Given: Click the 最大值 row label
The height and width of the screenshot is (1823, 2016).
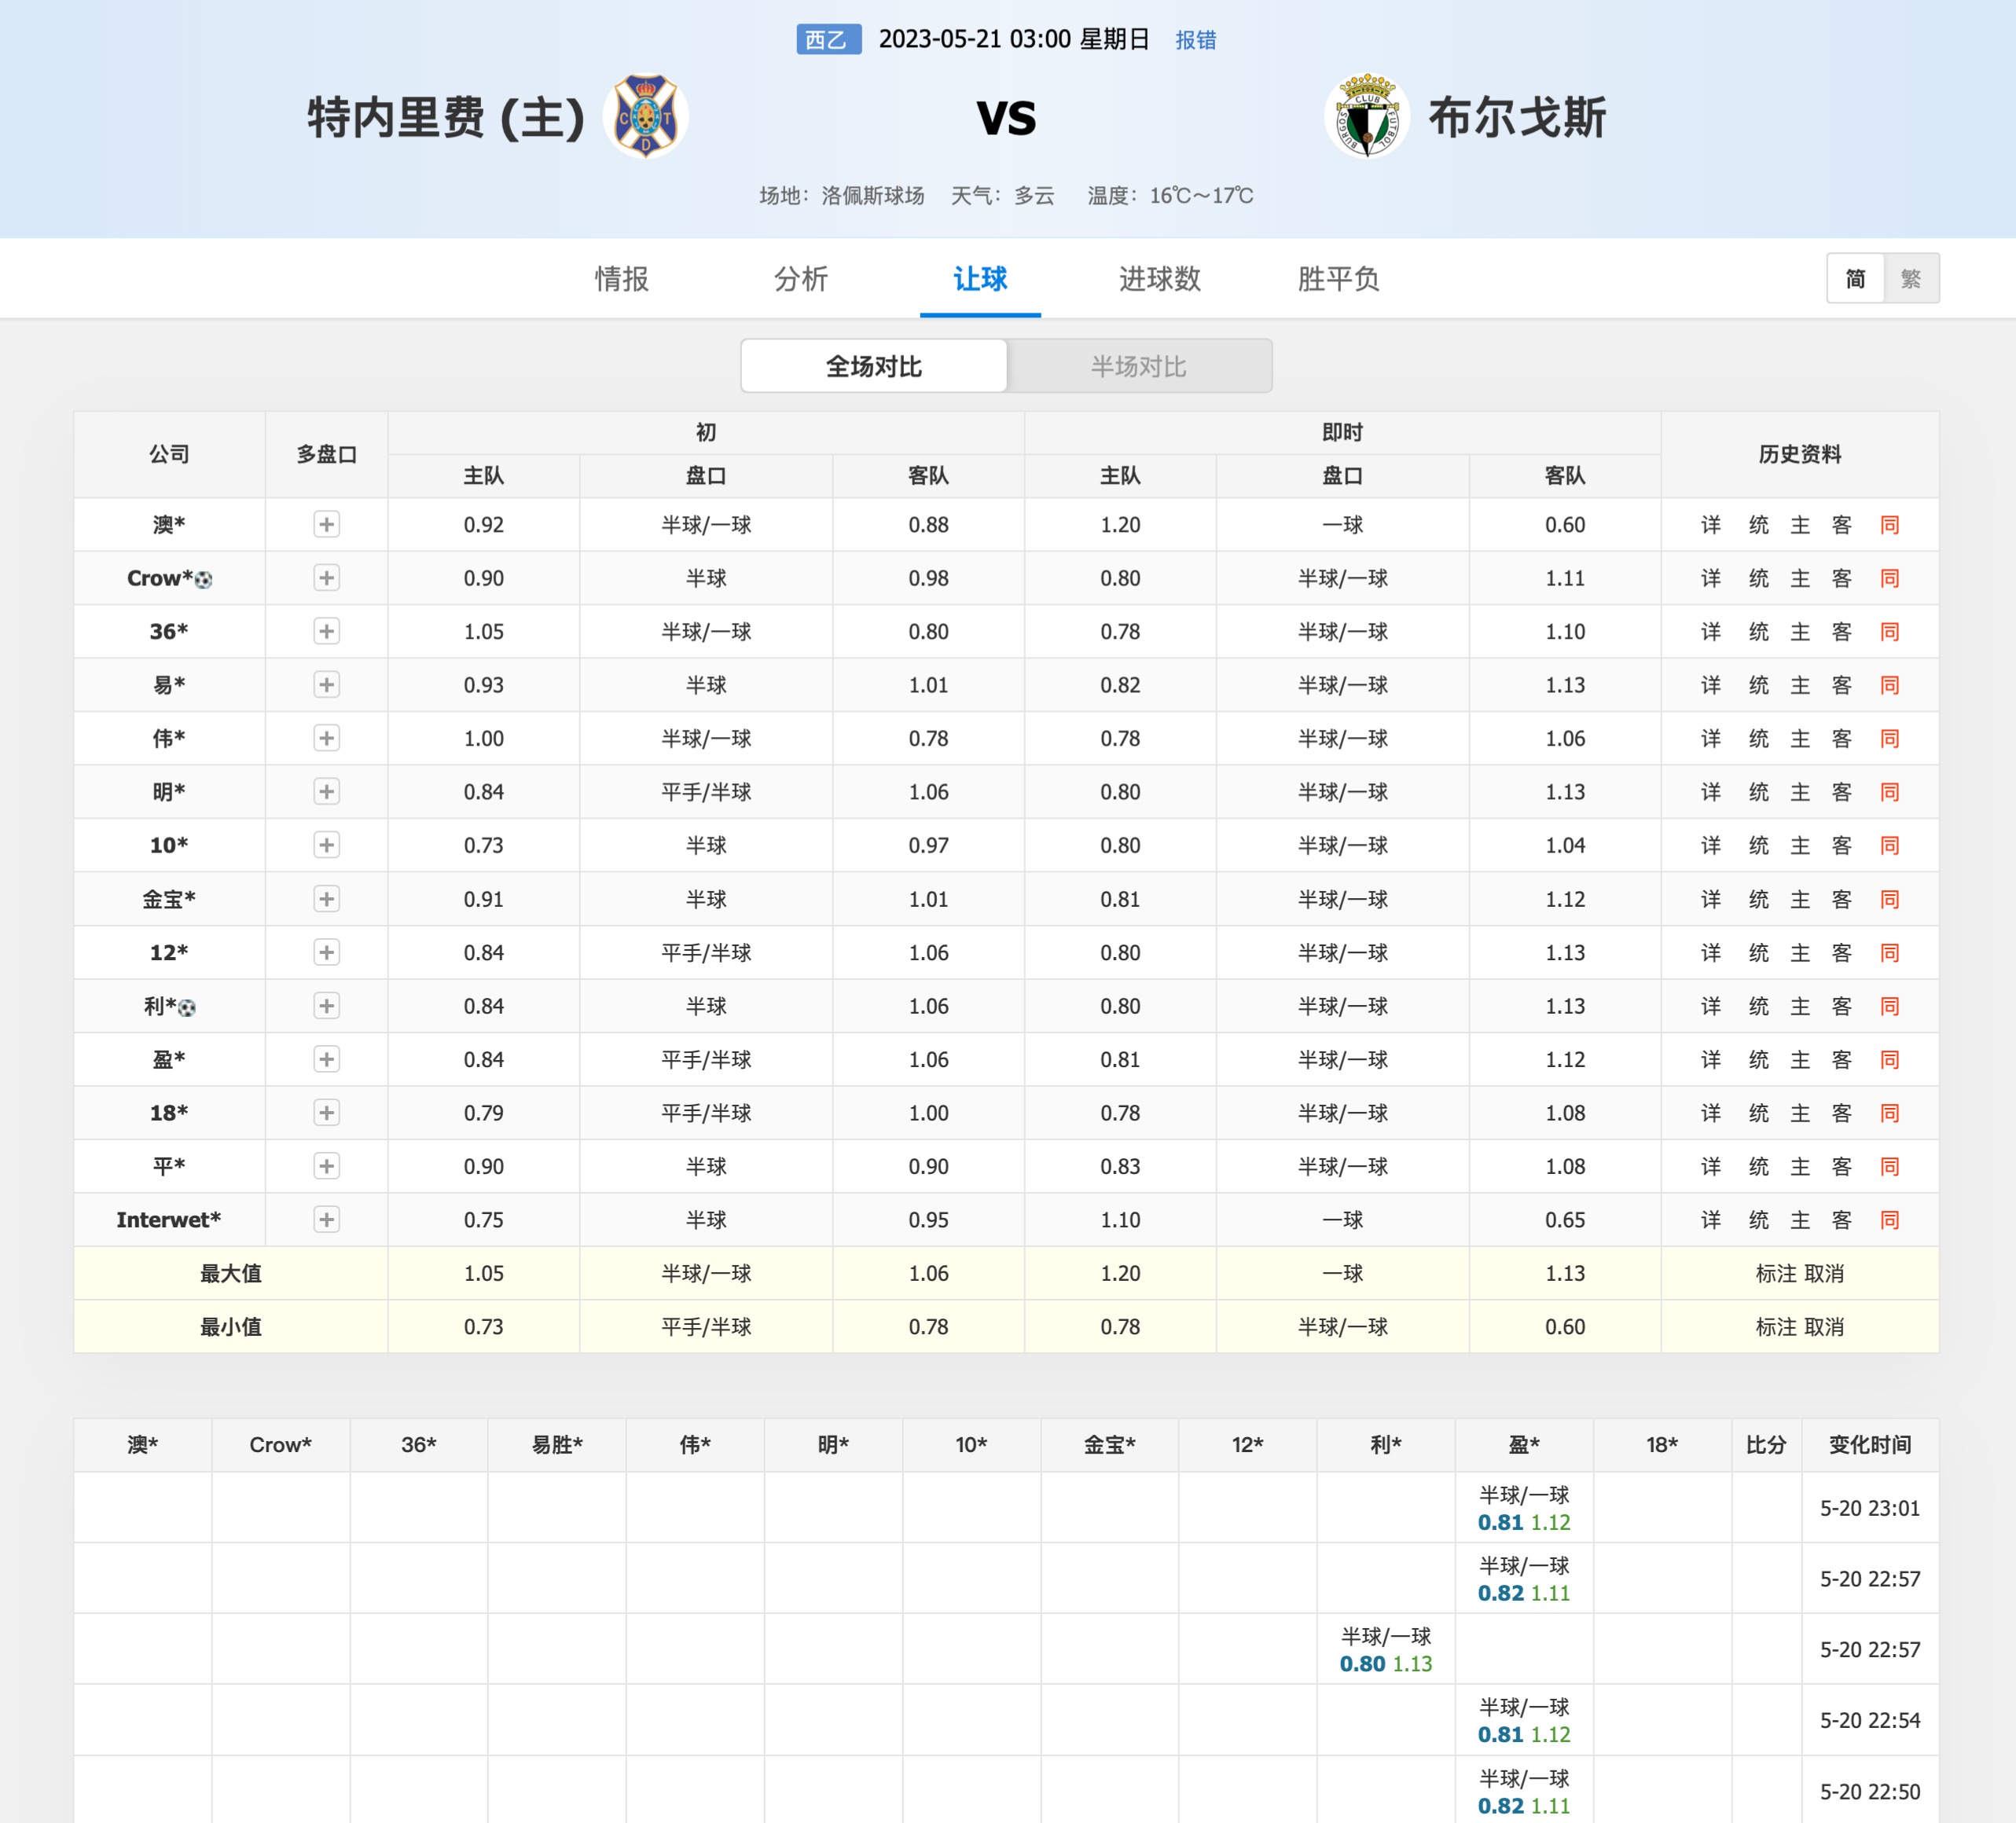Looking at the screenshot, I should pos(231,1273).
